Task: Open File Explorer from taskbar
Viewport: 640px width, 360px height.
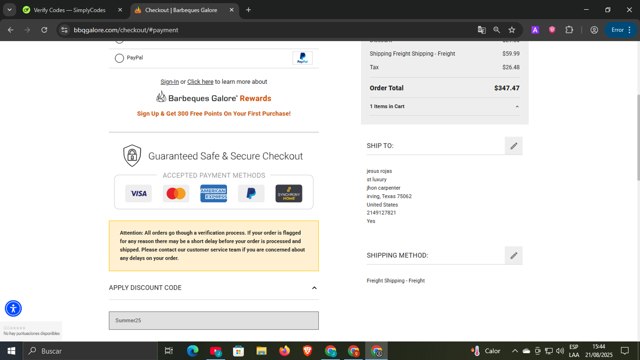Action: click(x=261, y=351)
